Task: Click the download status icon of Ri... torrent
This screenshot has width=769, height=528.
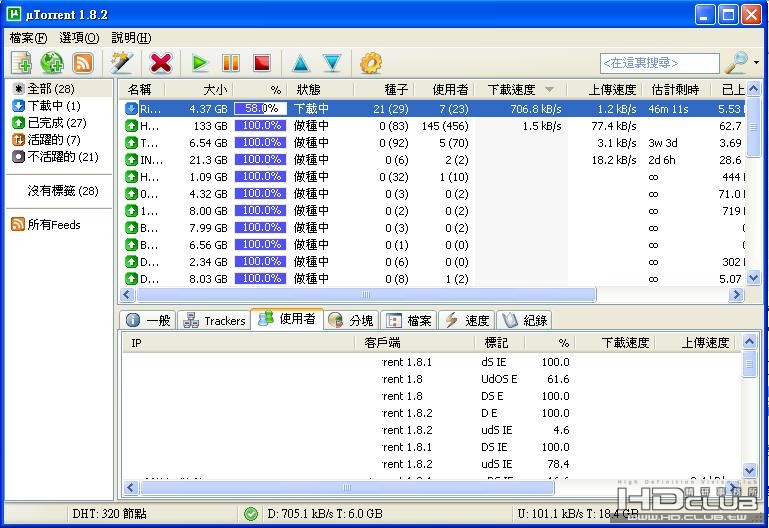Action: (x=131, y=108)
